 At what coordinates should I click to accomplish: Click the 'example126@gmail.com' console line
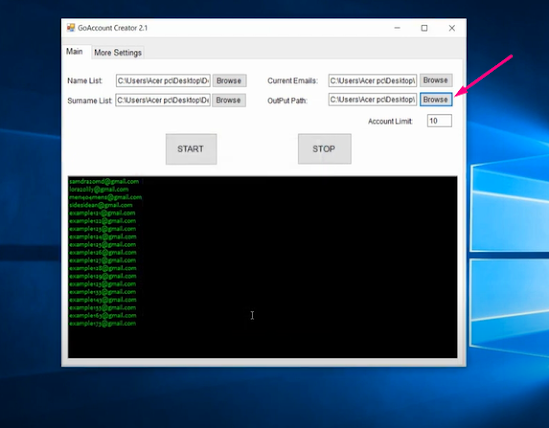103,253
